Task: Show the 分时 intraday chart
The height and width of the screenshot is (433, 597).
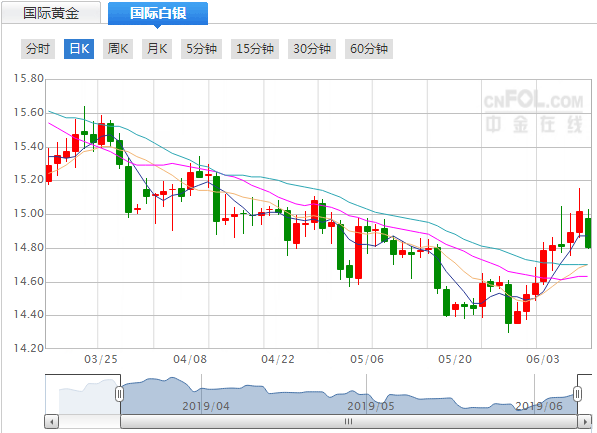Action: [38, 49]
